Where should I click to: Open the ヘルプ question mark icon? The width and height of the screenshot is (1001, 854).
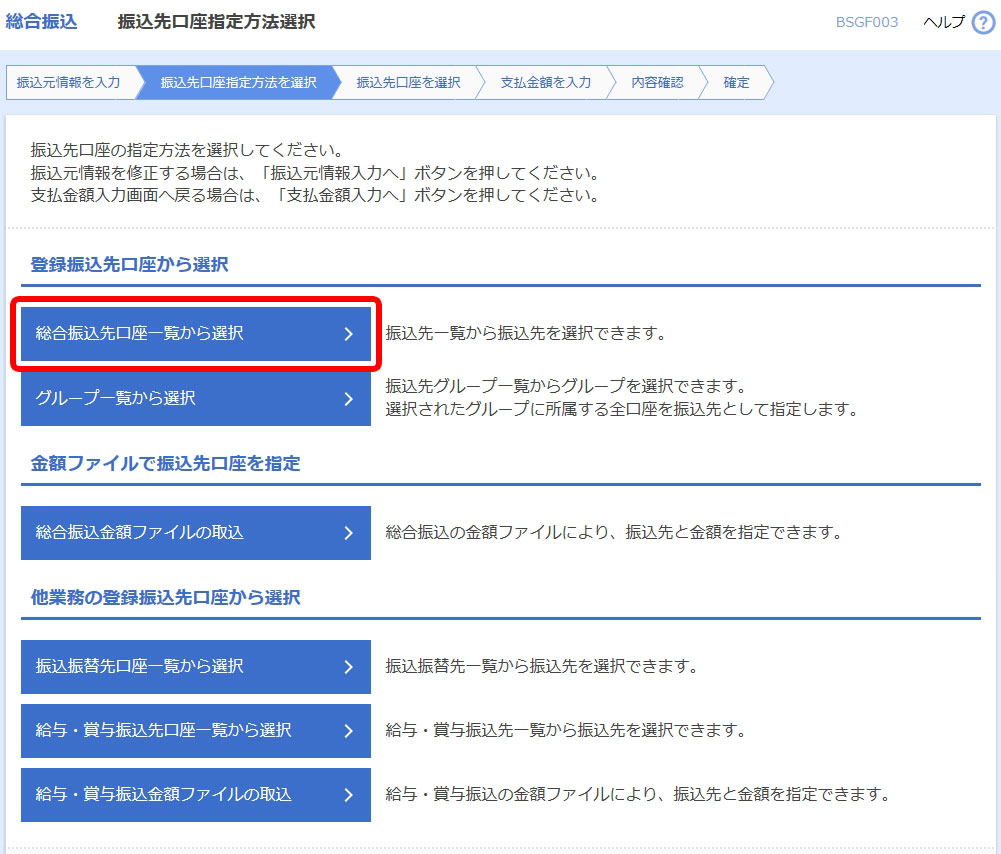tap(983, 22)
